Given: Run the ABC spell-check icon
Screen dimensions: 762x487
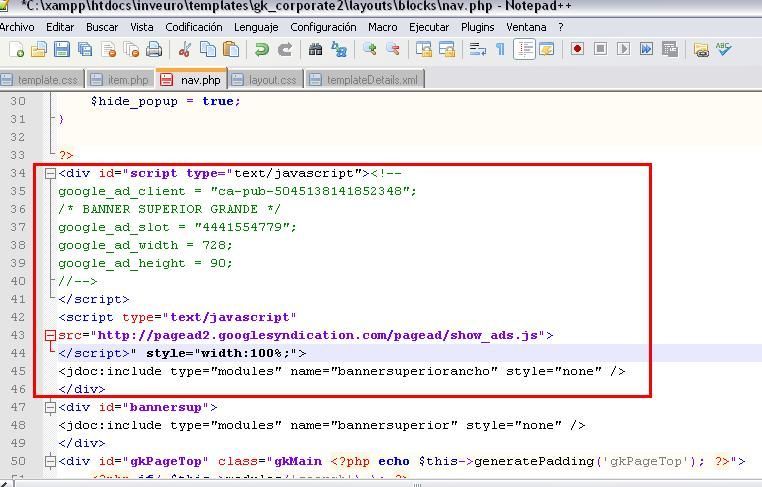Looking at the screenshot, I should (x=724, y=50).
